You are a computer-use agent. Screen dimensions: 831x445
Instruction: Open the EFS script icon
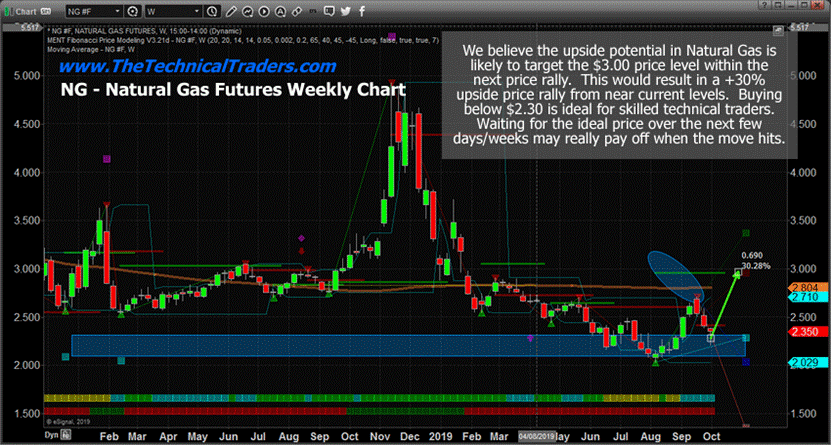click(313, 10)
